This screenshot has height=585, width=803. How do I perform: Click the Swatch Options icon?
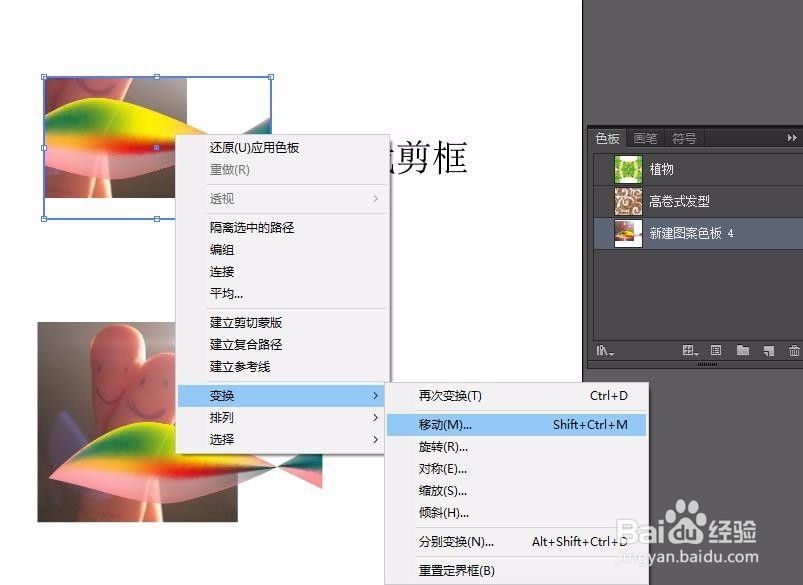(x=716, y=350)
